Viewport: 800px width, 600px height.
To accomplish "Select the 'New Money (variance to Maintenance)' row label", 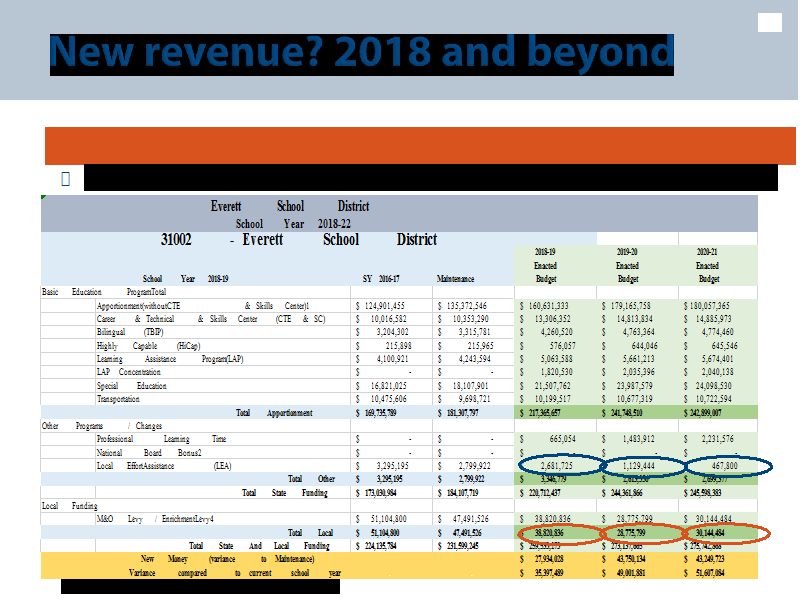I will pos(228,559).
